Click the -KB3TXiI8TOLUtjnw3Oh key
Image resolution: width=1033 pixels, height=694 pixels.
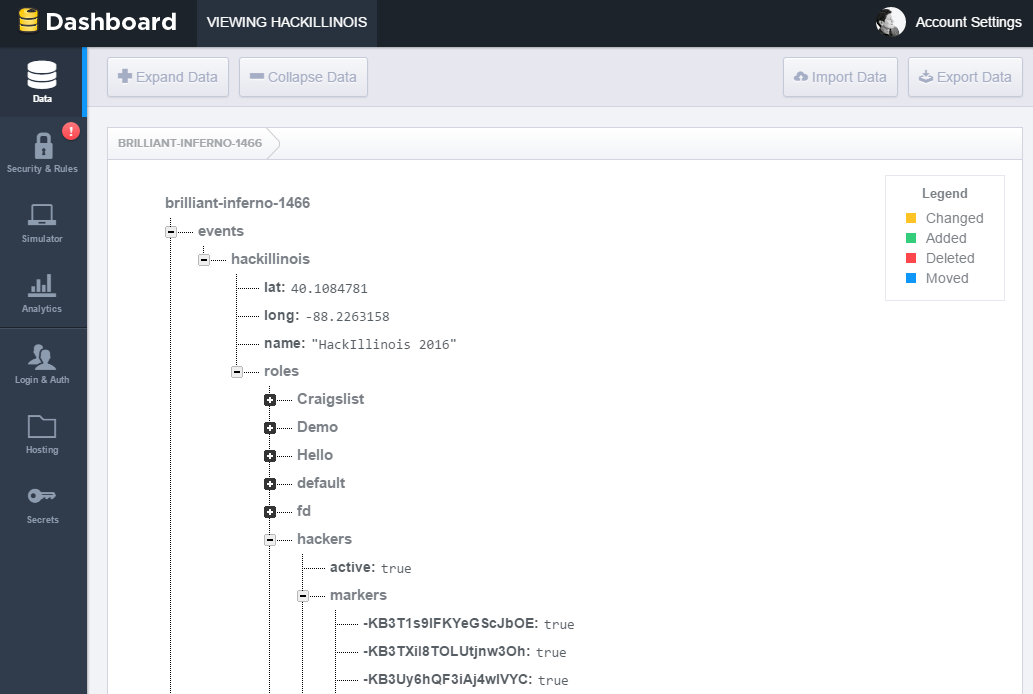pos(447,651)
